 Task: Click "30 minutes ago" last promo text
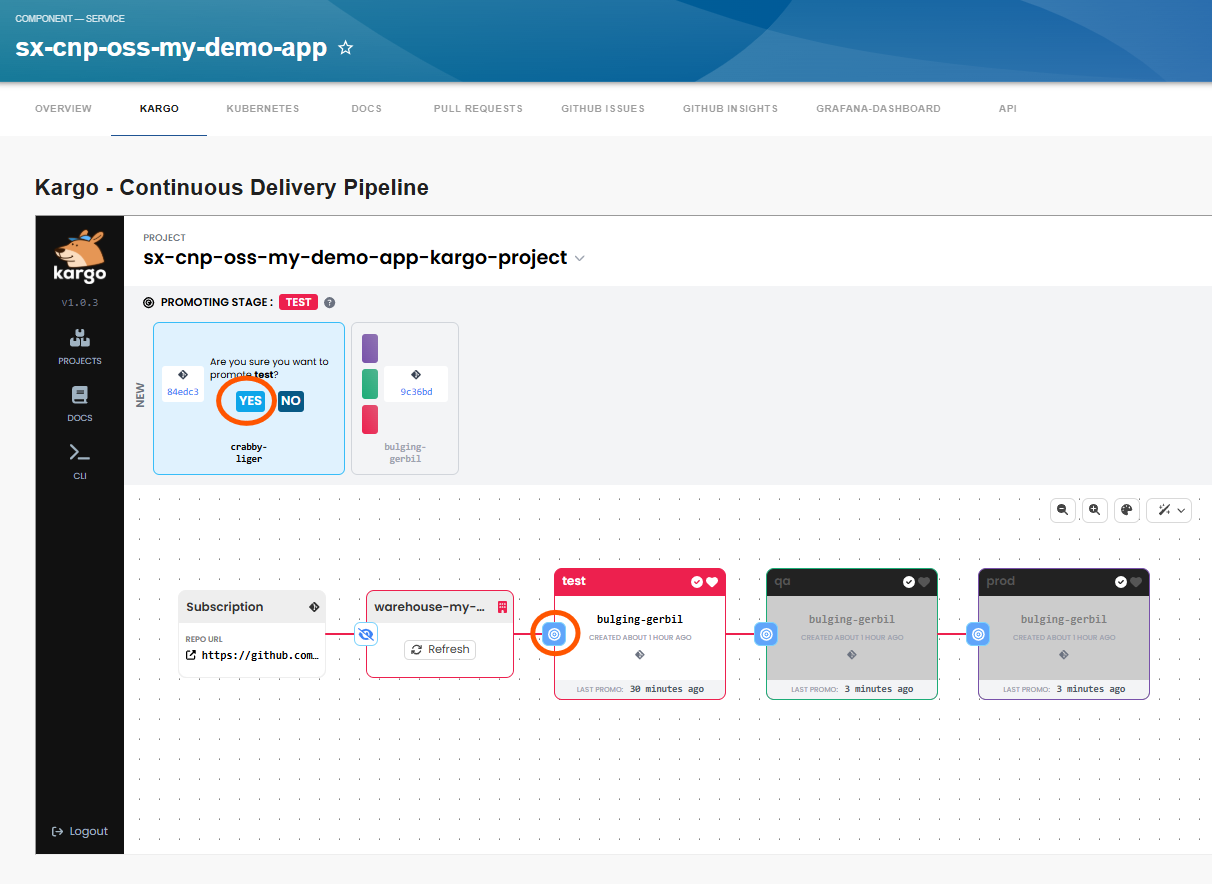tap(667, 689)
